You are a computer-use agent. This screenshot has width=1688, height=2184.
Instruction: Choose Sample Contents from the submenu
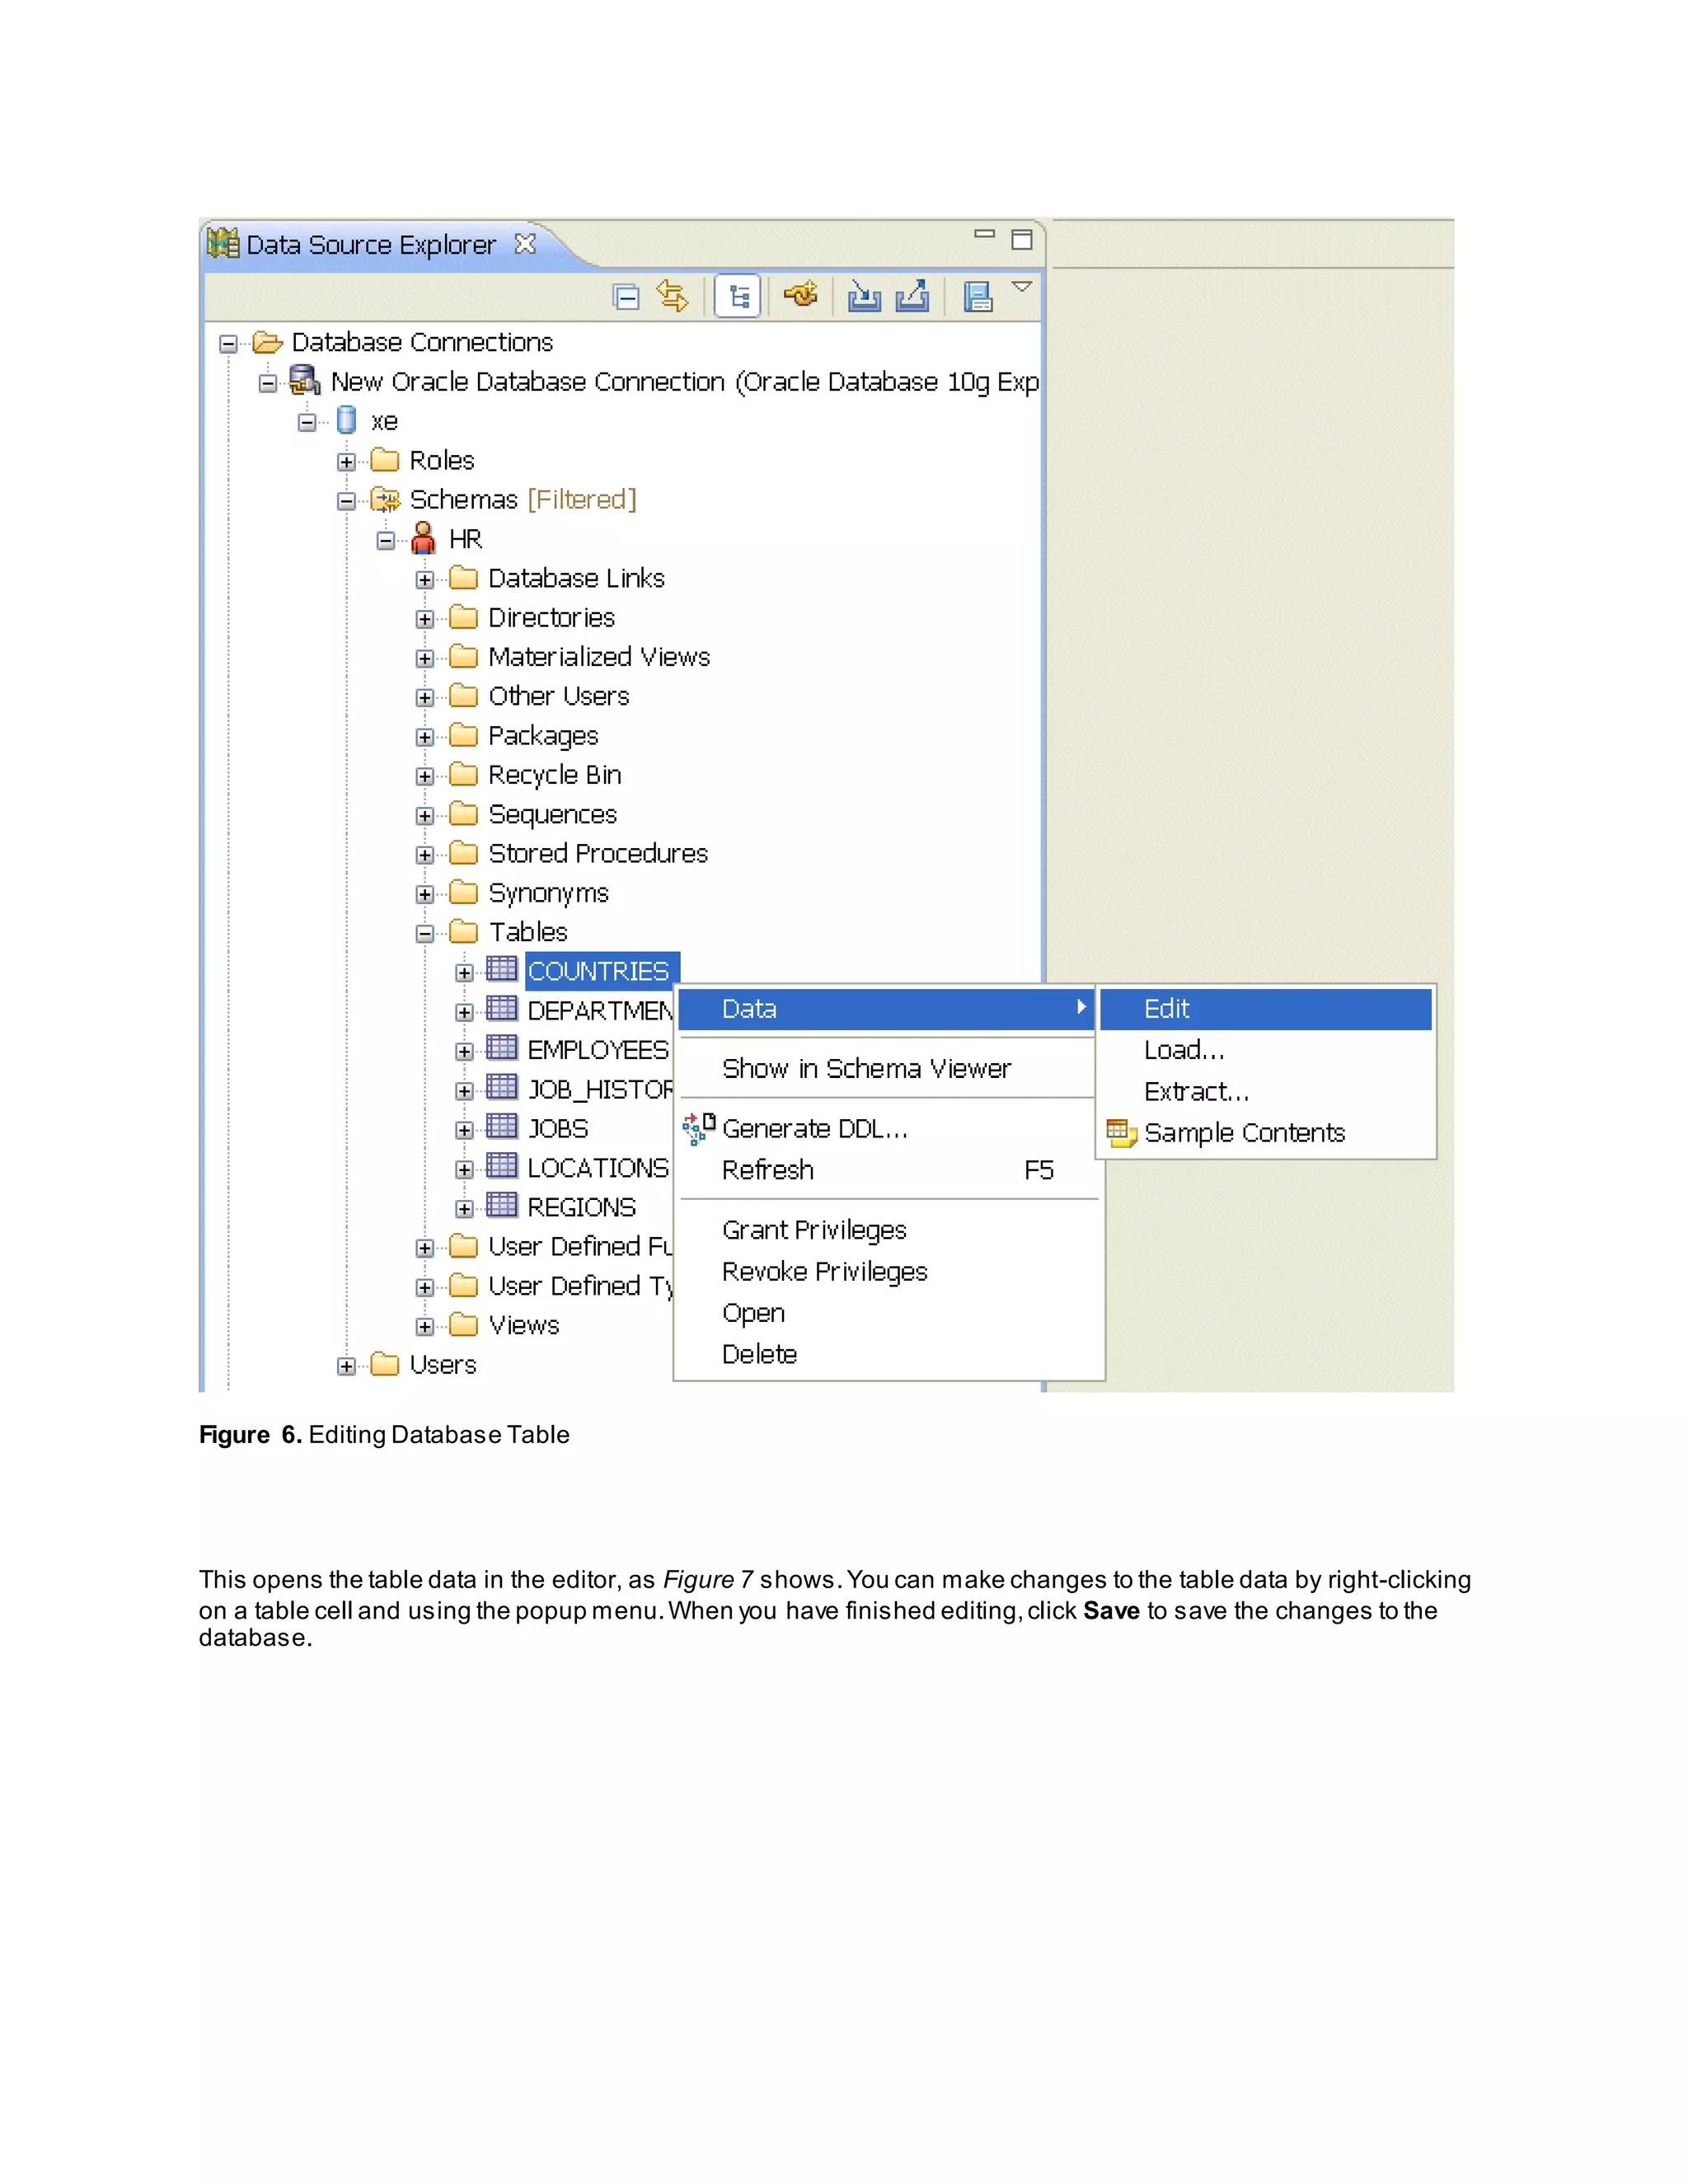1266,1133
